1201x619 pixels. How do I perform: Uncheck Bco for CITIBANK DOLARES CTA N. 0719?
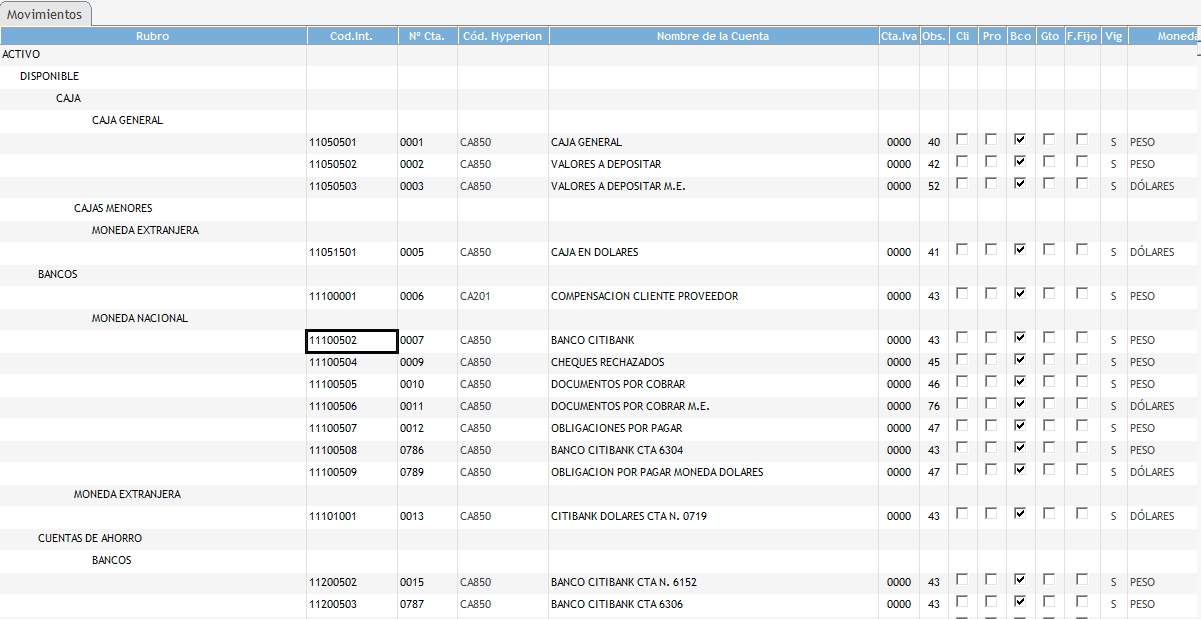pyautogui.click(x=1020, y=514)
